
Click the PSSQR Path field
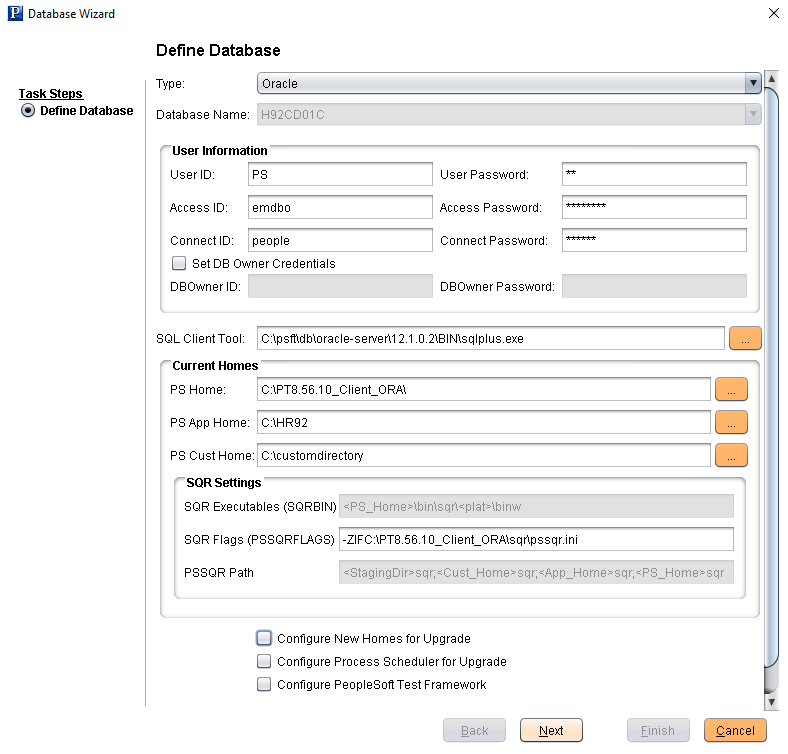coord(536,572)
